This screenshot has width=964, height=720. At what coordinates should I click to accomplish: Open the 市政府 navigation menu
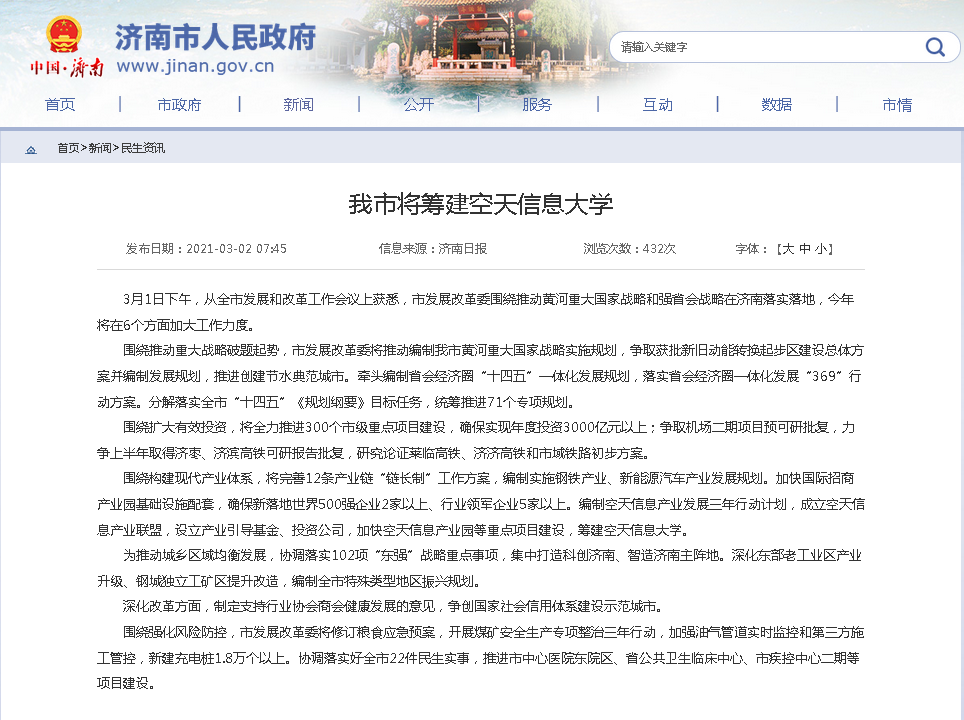(x=179, y=105)
